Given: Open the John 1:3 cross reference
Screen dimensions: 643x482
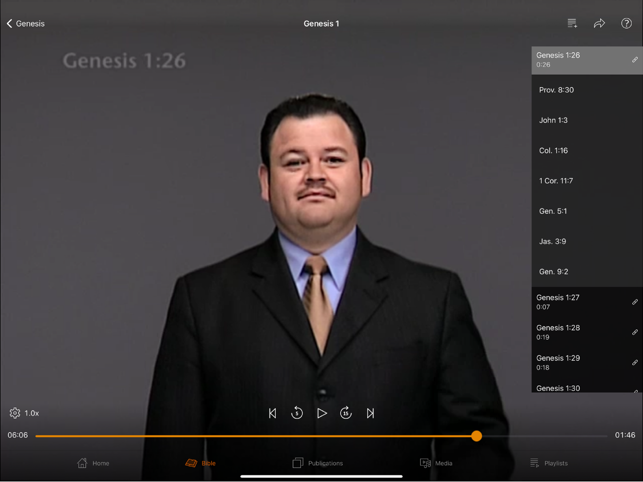Looking at the screenshot, I should pos(587,120).
